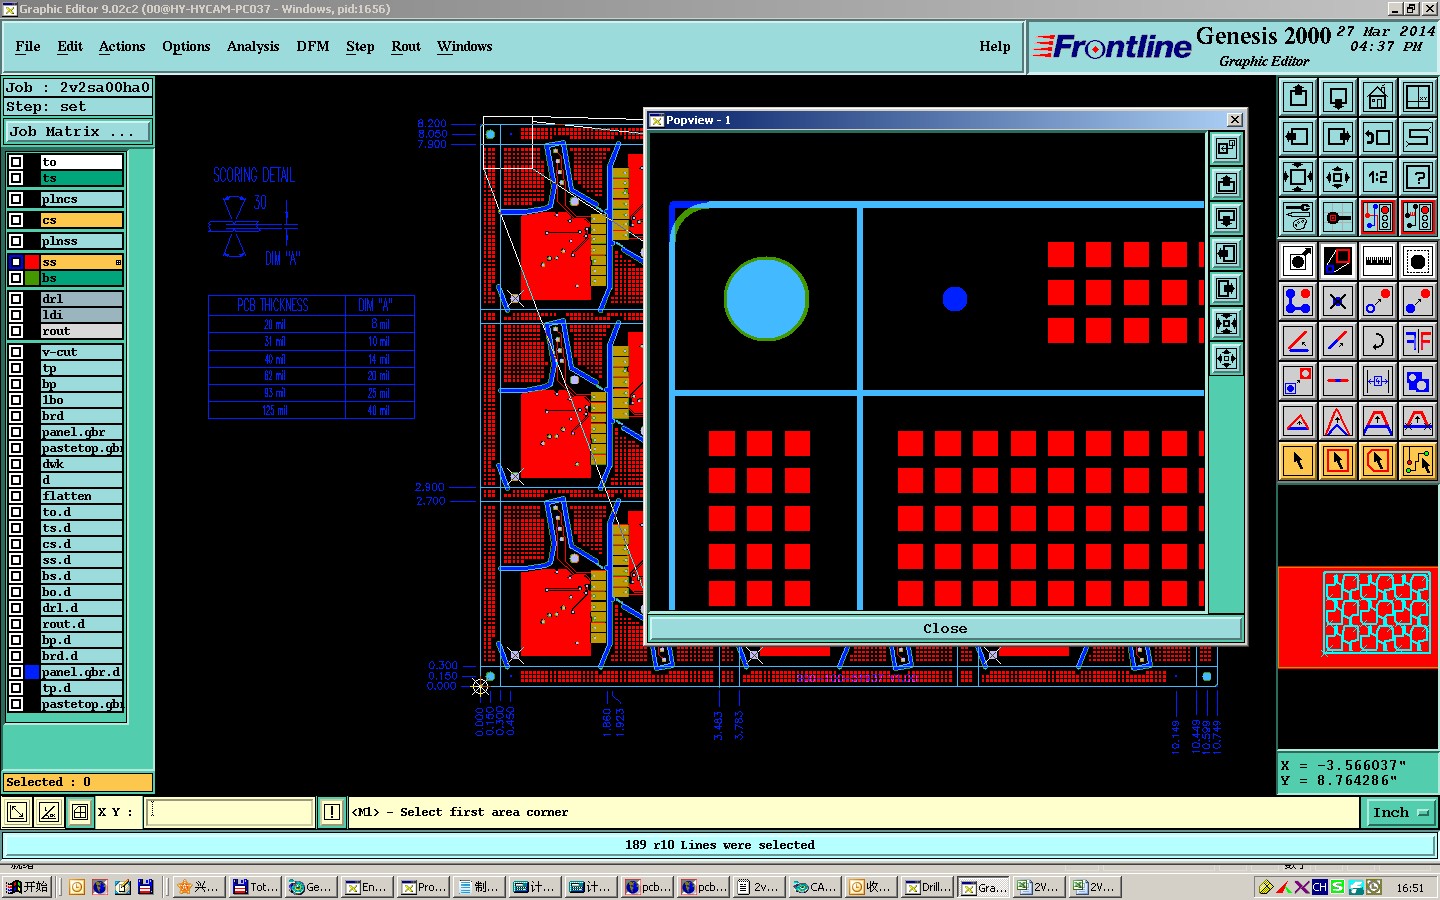Select the mirrored F flip tool

pos(1418,341)
